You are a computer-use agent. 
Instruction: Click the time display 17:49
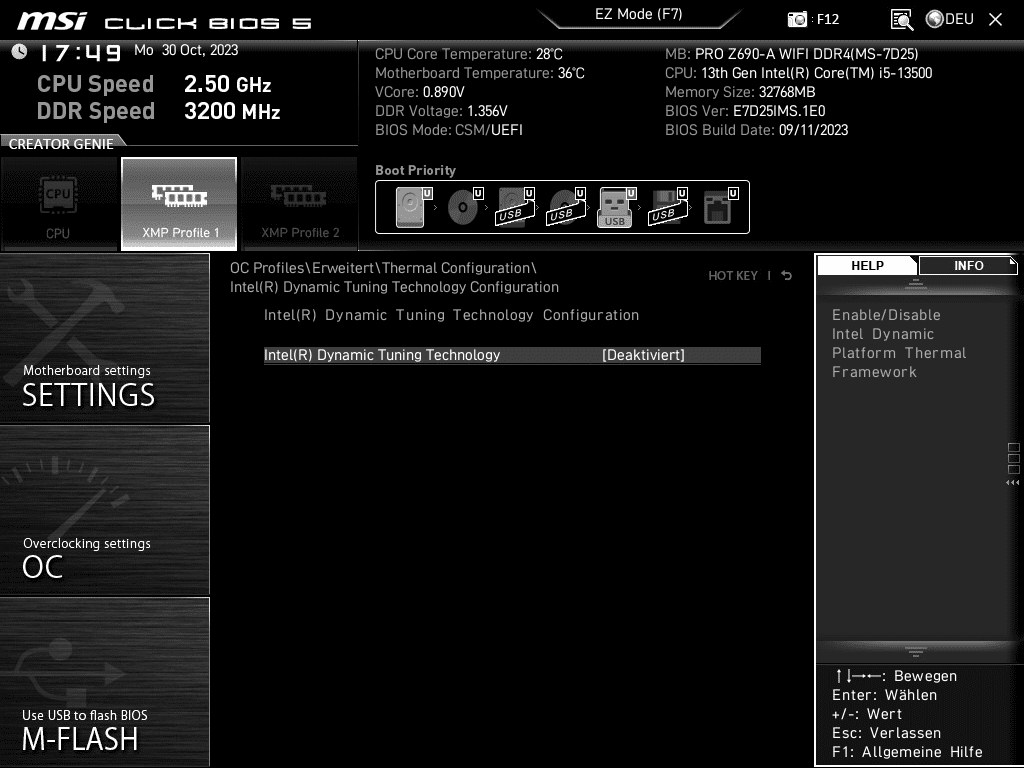[x=80, y=53]
